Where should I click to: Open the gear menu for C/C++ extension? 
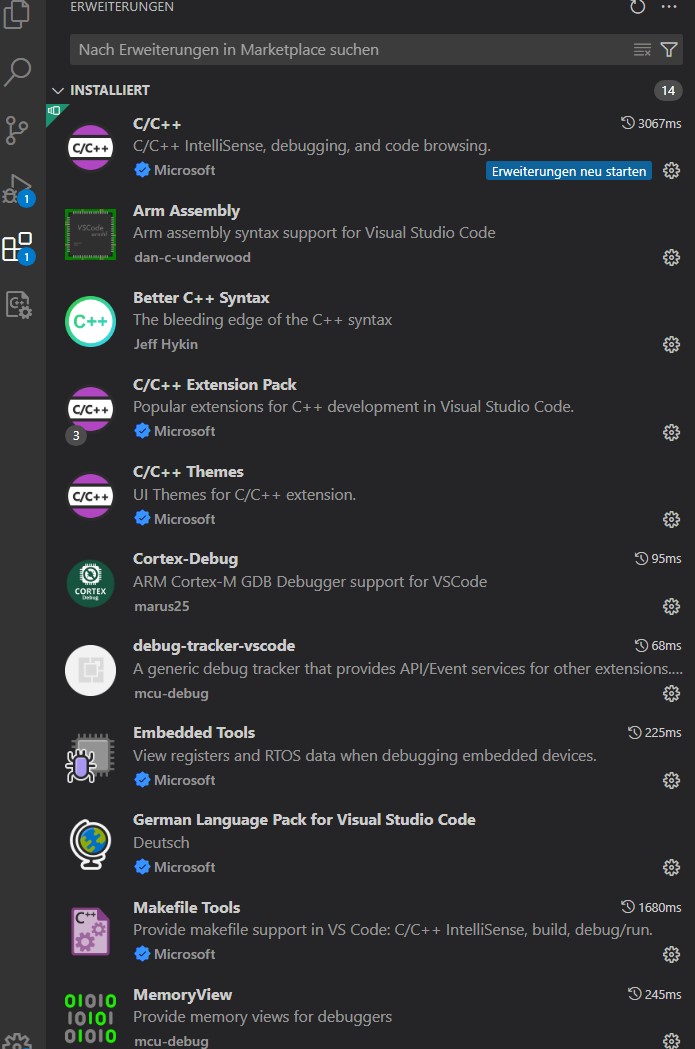672,171
